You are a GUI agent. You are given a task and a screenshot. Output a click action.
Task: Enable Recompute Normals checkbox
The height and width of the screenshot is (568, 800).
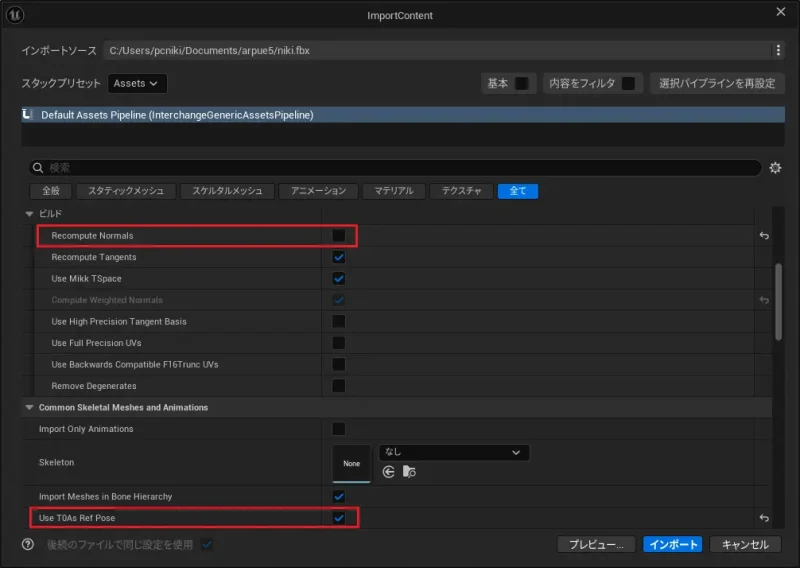[x=338, y=235]
